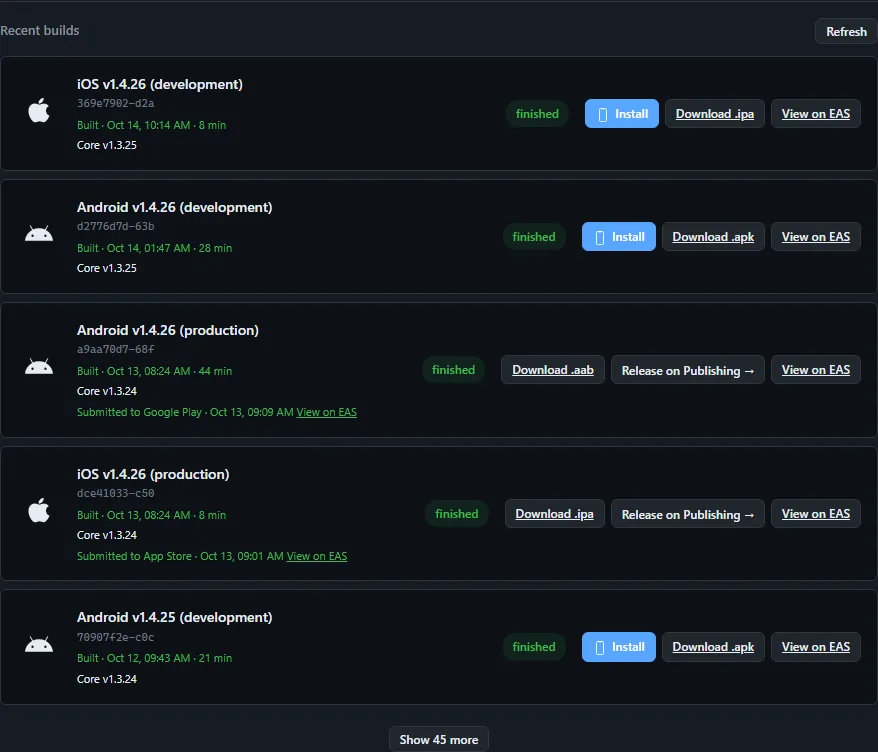Viewport: 878px width, 752px height.
Task: Click Apple icon of iOS v1.4.26 development build
Action: coord(39,110)
